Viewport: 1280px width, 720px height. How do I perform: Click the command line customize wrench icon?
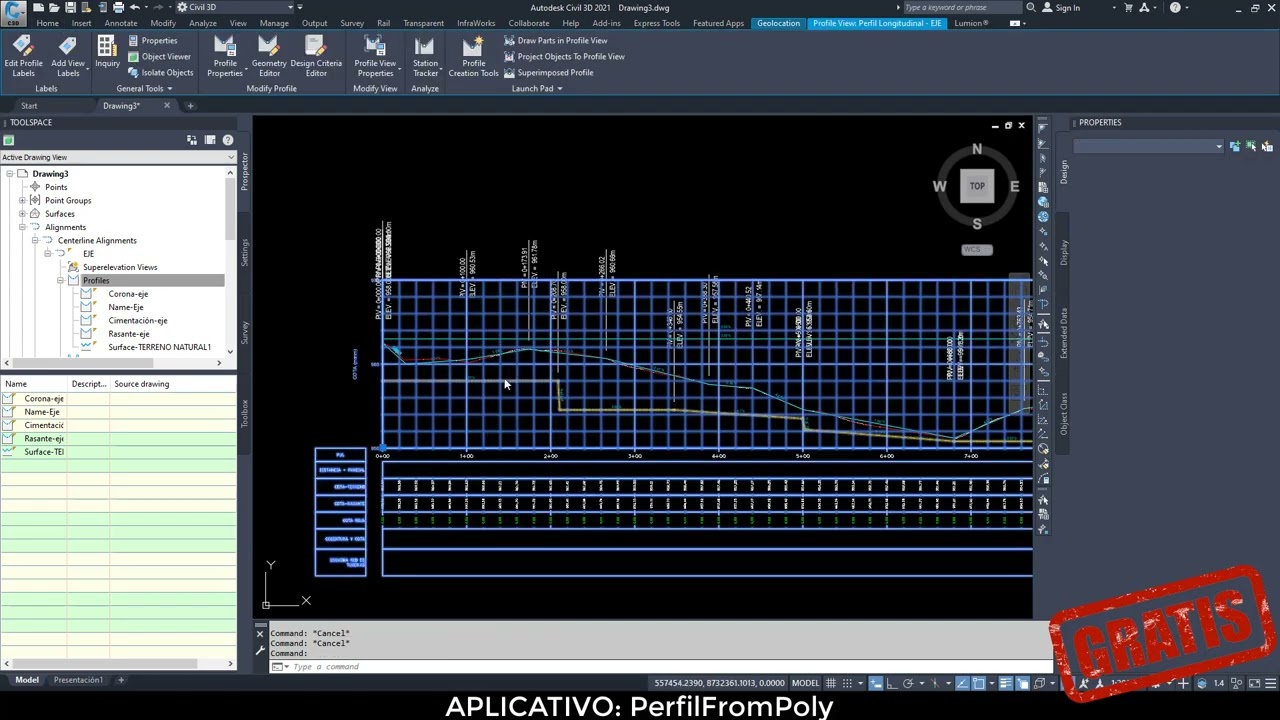[260, 650]
